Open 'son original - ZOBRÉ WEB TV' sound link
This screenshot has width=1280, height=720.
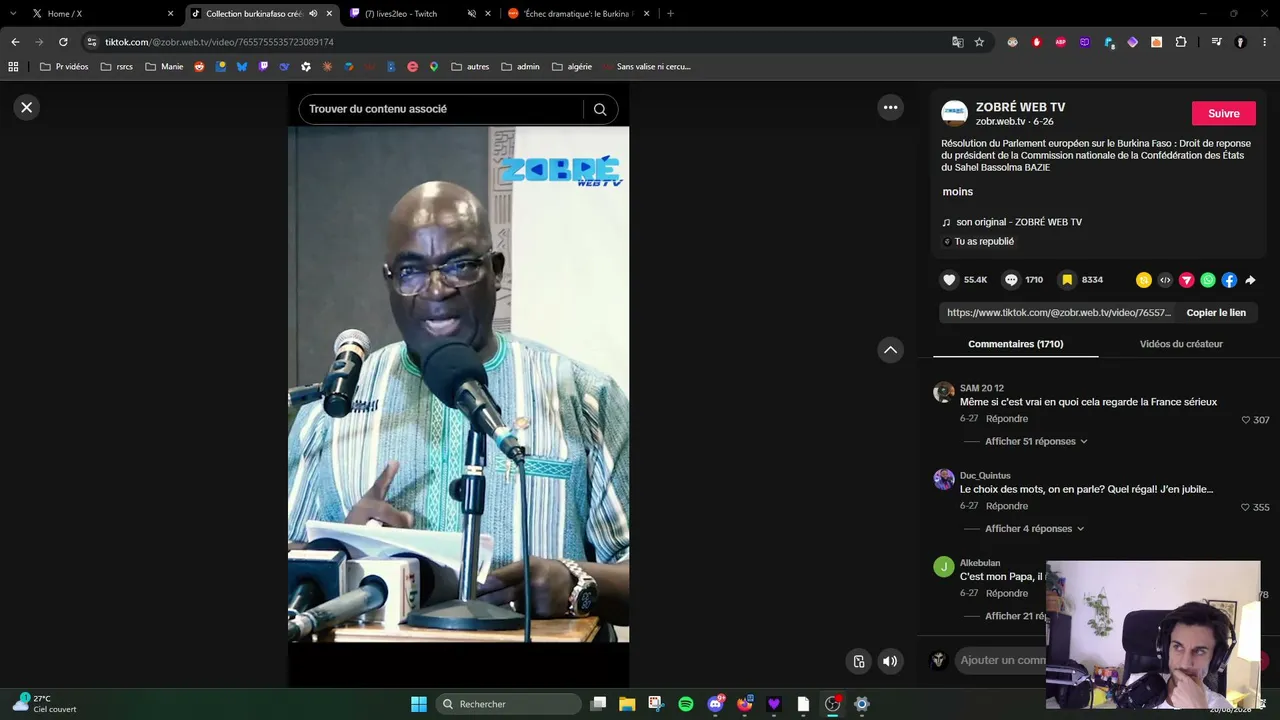point(1019,222)
